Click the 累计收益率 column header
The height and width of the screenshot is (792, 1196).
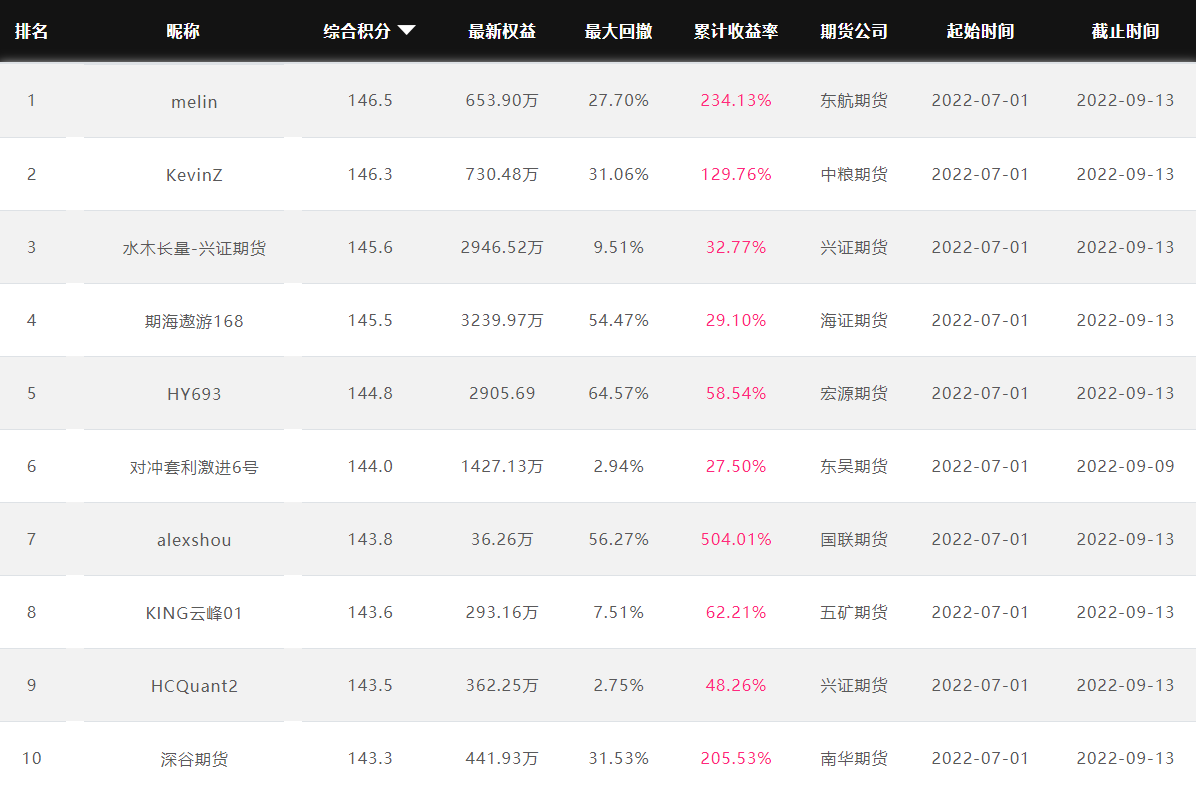click(736, 31)
